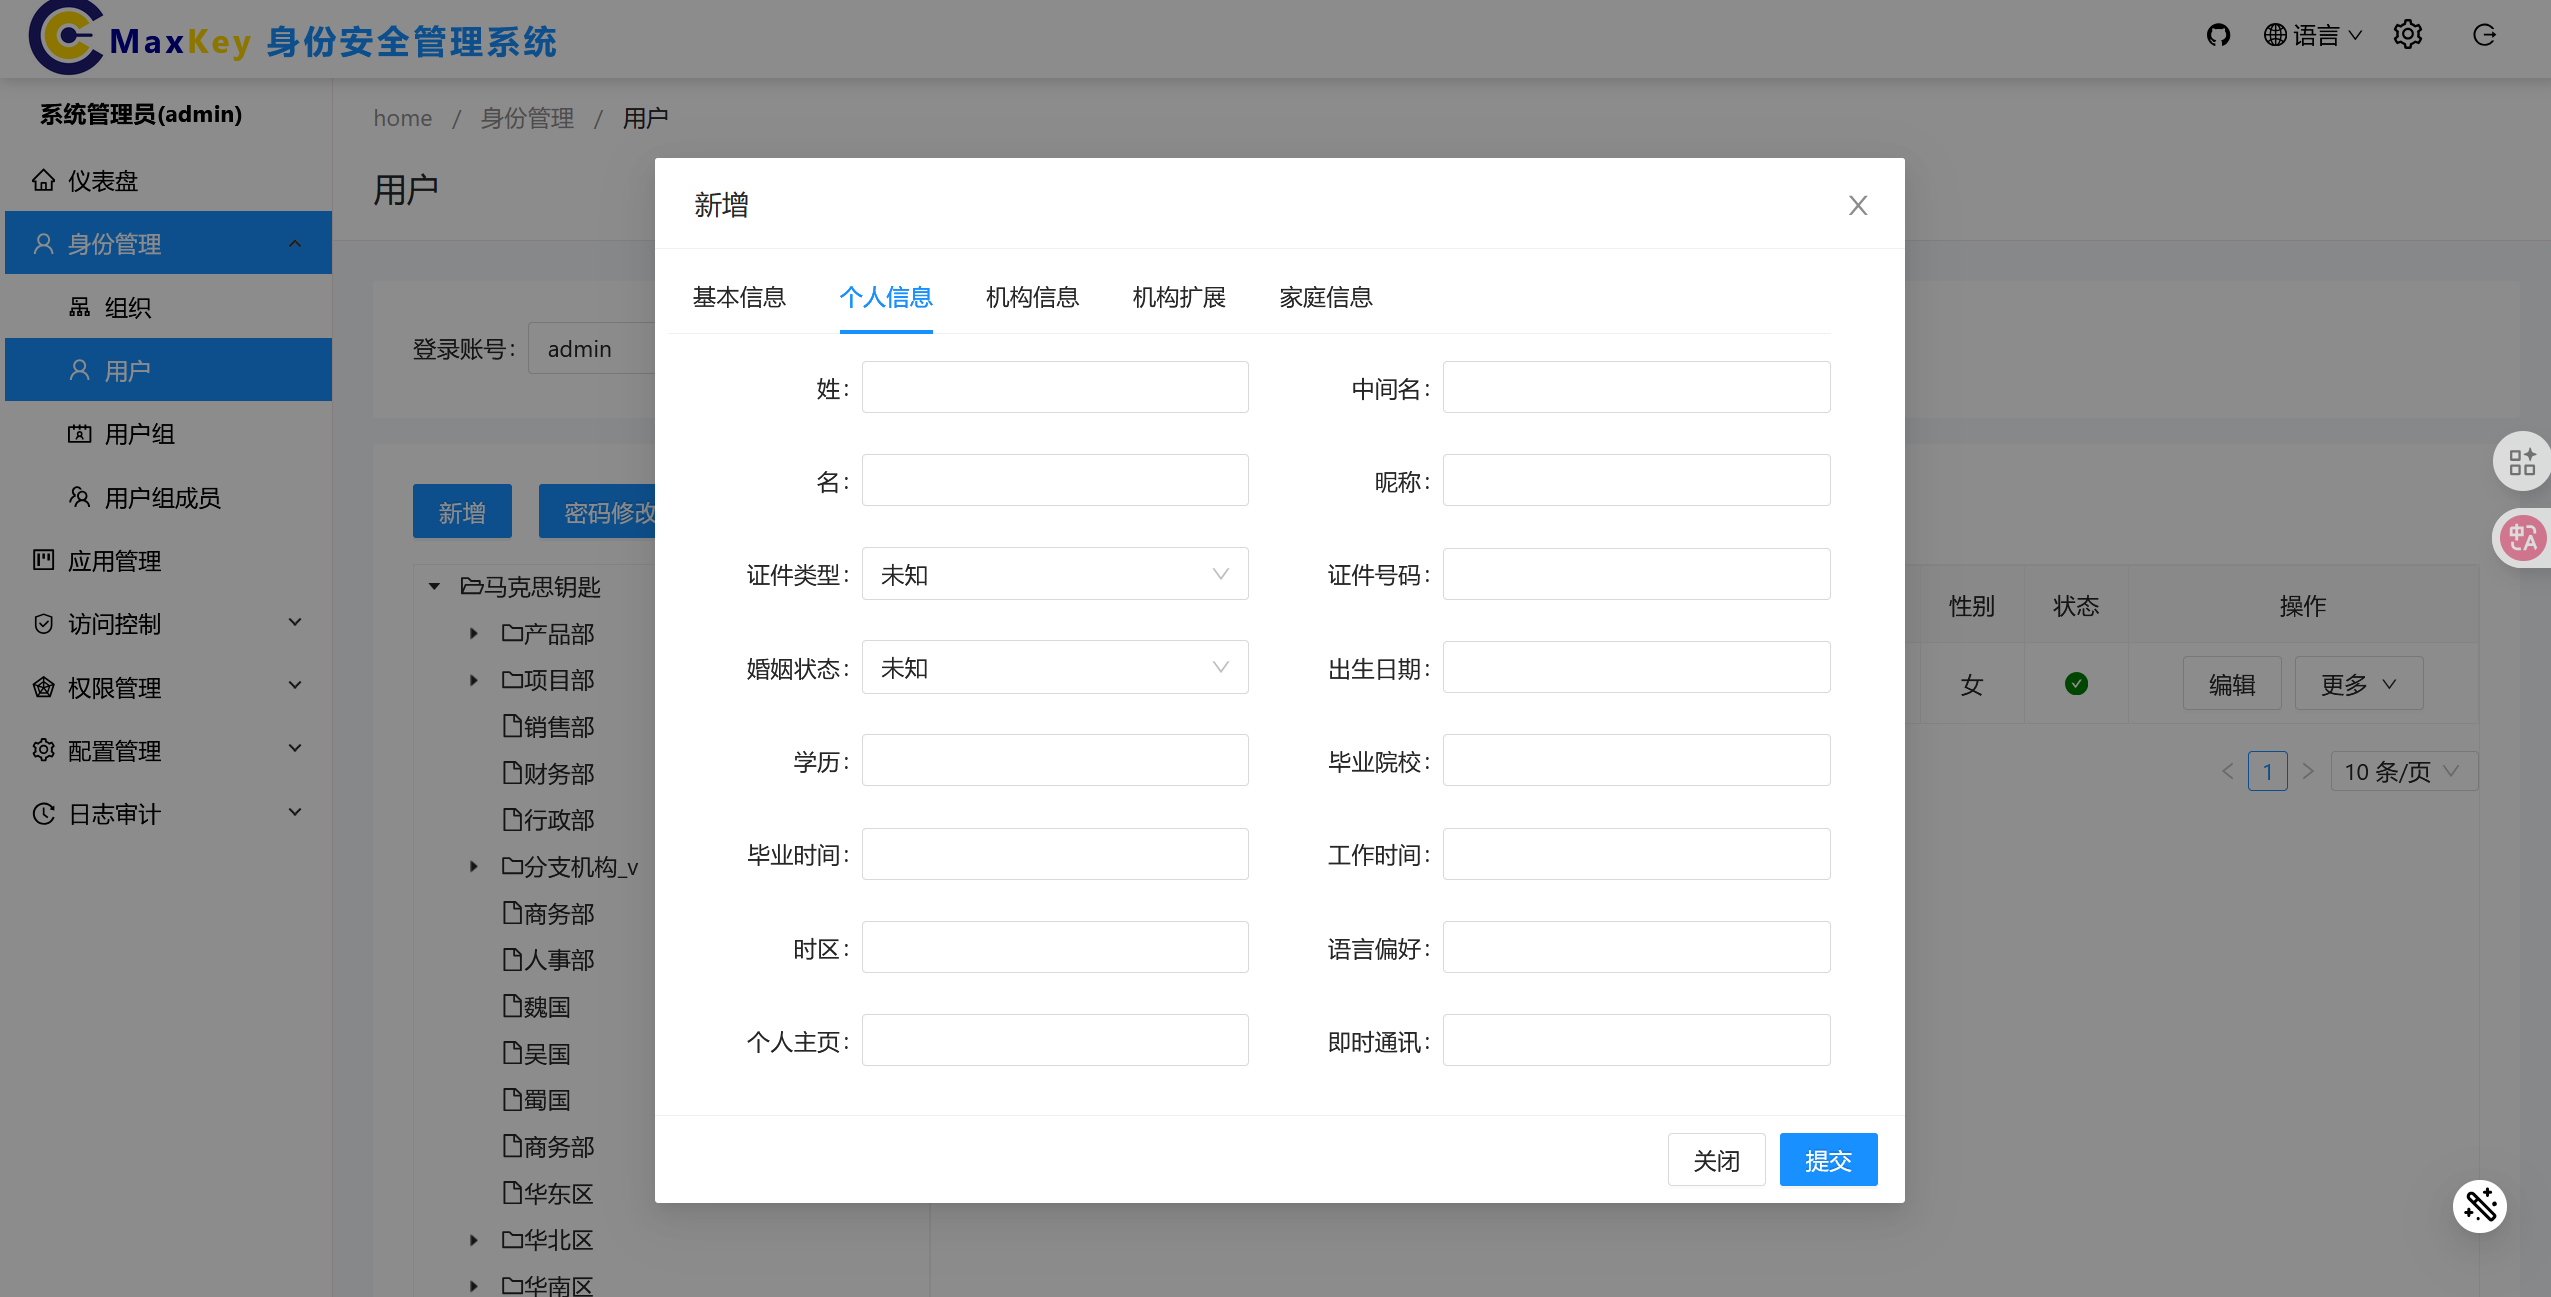The height and width of the screenshot is (1297, 2551).
Task: Click the 提交 submit button
Action: point(1827,1159)
